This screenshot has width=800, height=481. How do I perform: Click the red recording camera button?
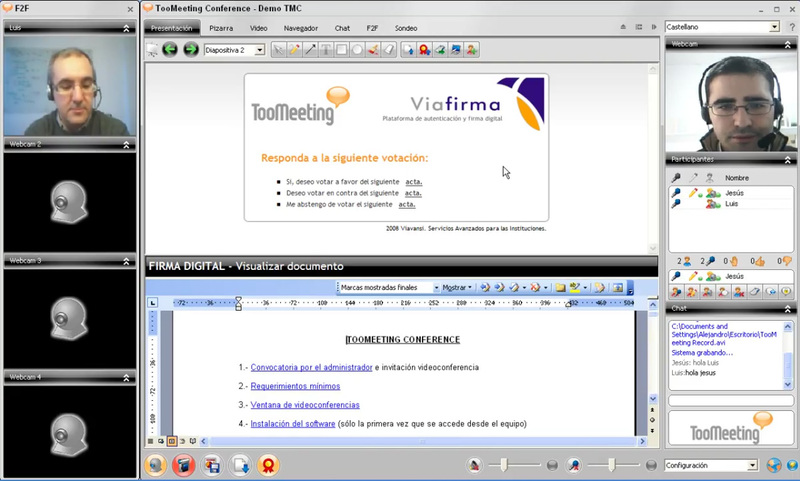[184, 465]
